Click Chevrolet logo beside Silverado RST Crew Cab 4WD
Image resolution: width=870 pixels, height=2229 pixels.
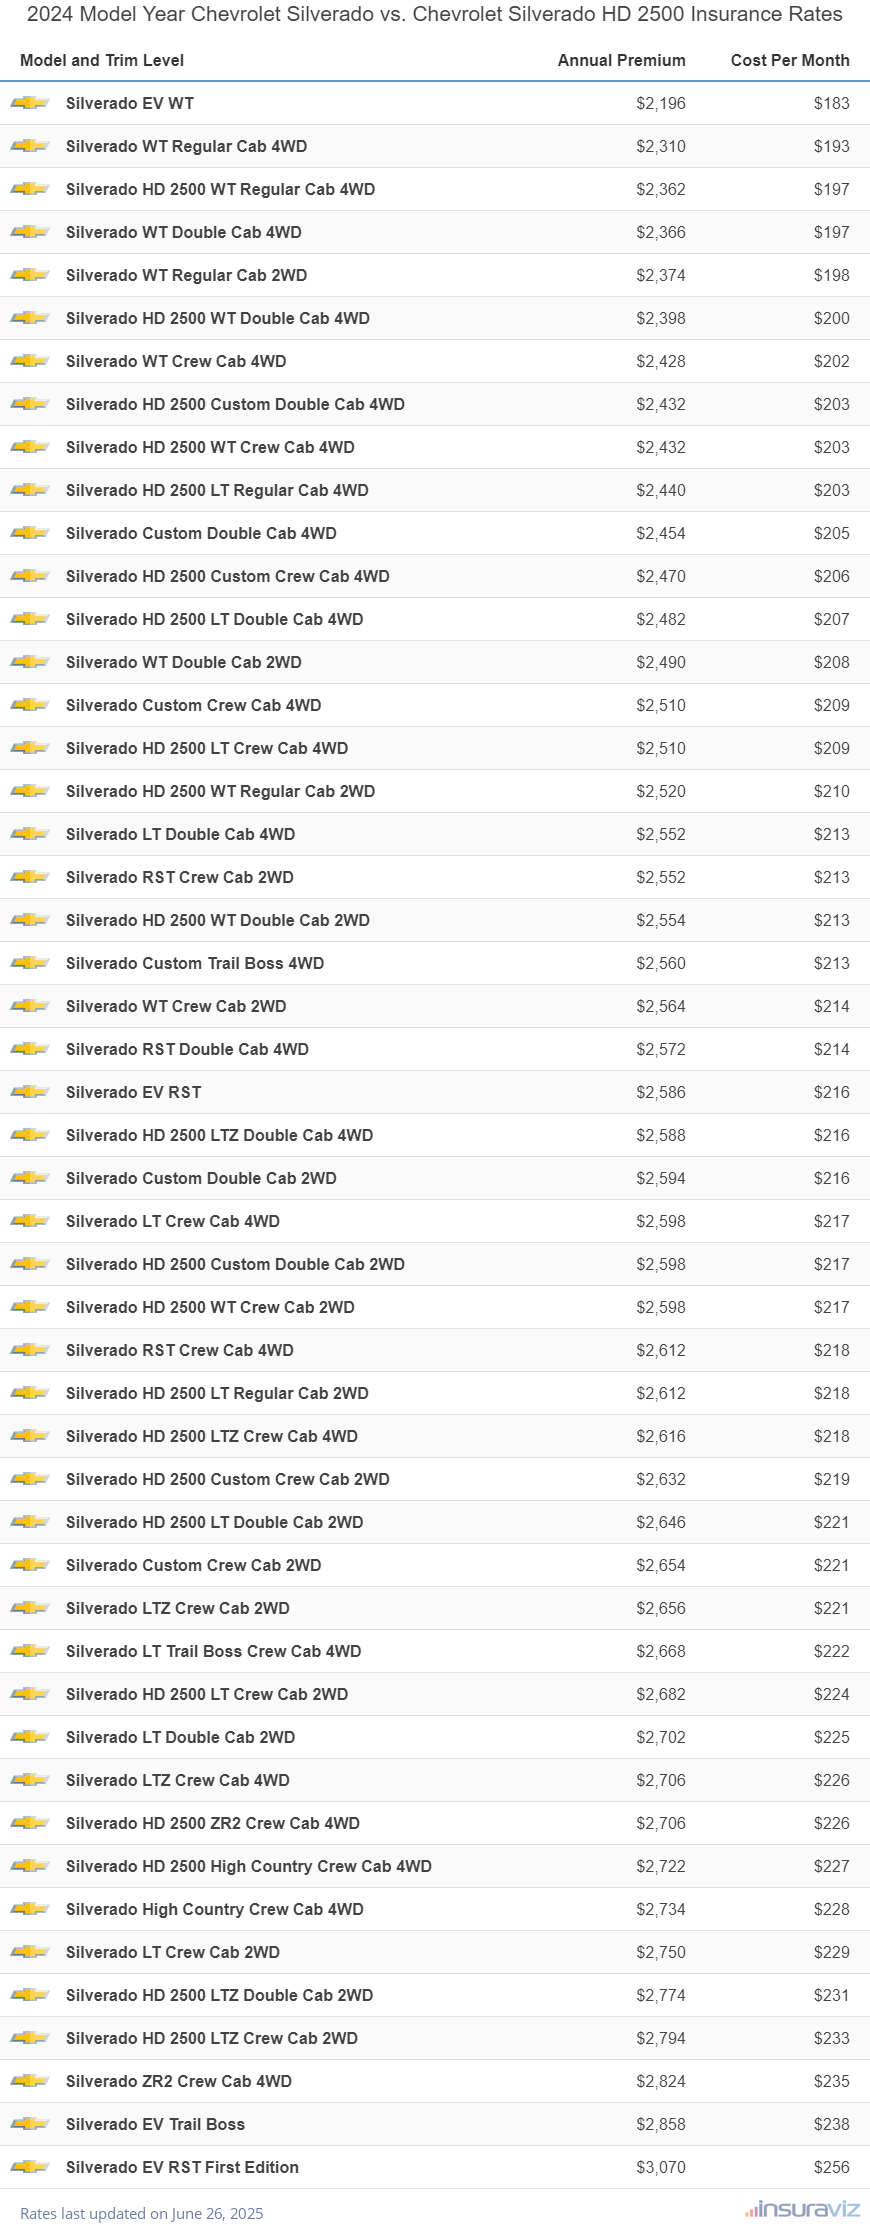(x=30, y=1350)
